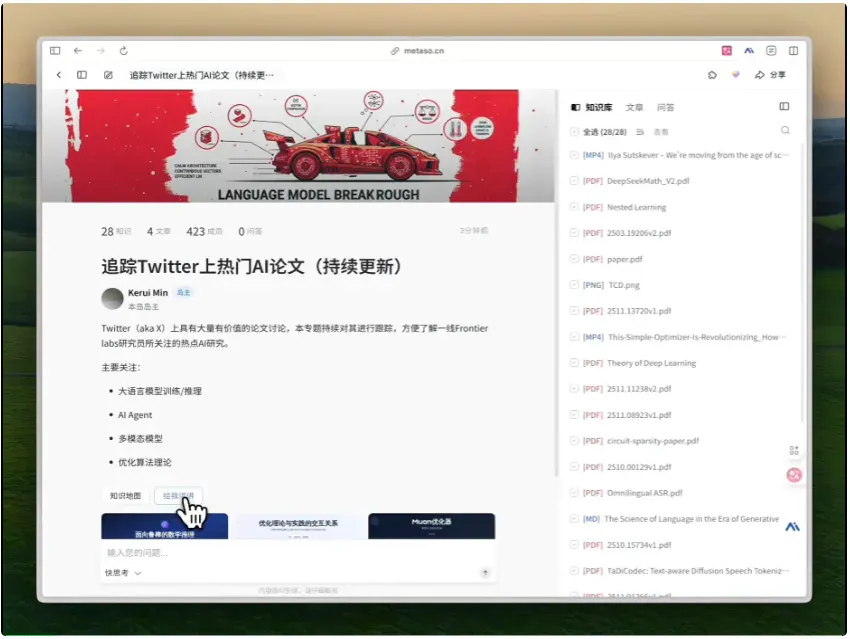Click the 0 问答 count
This screenshot has height=639, width=850.
point(250,231)
